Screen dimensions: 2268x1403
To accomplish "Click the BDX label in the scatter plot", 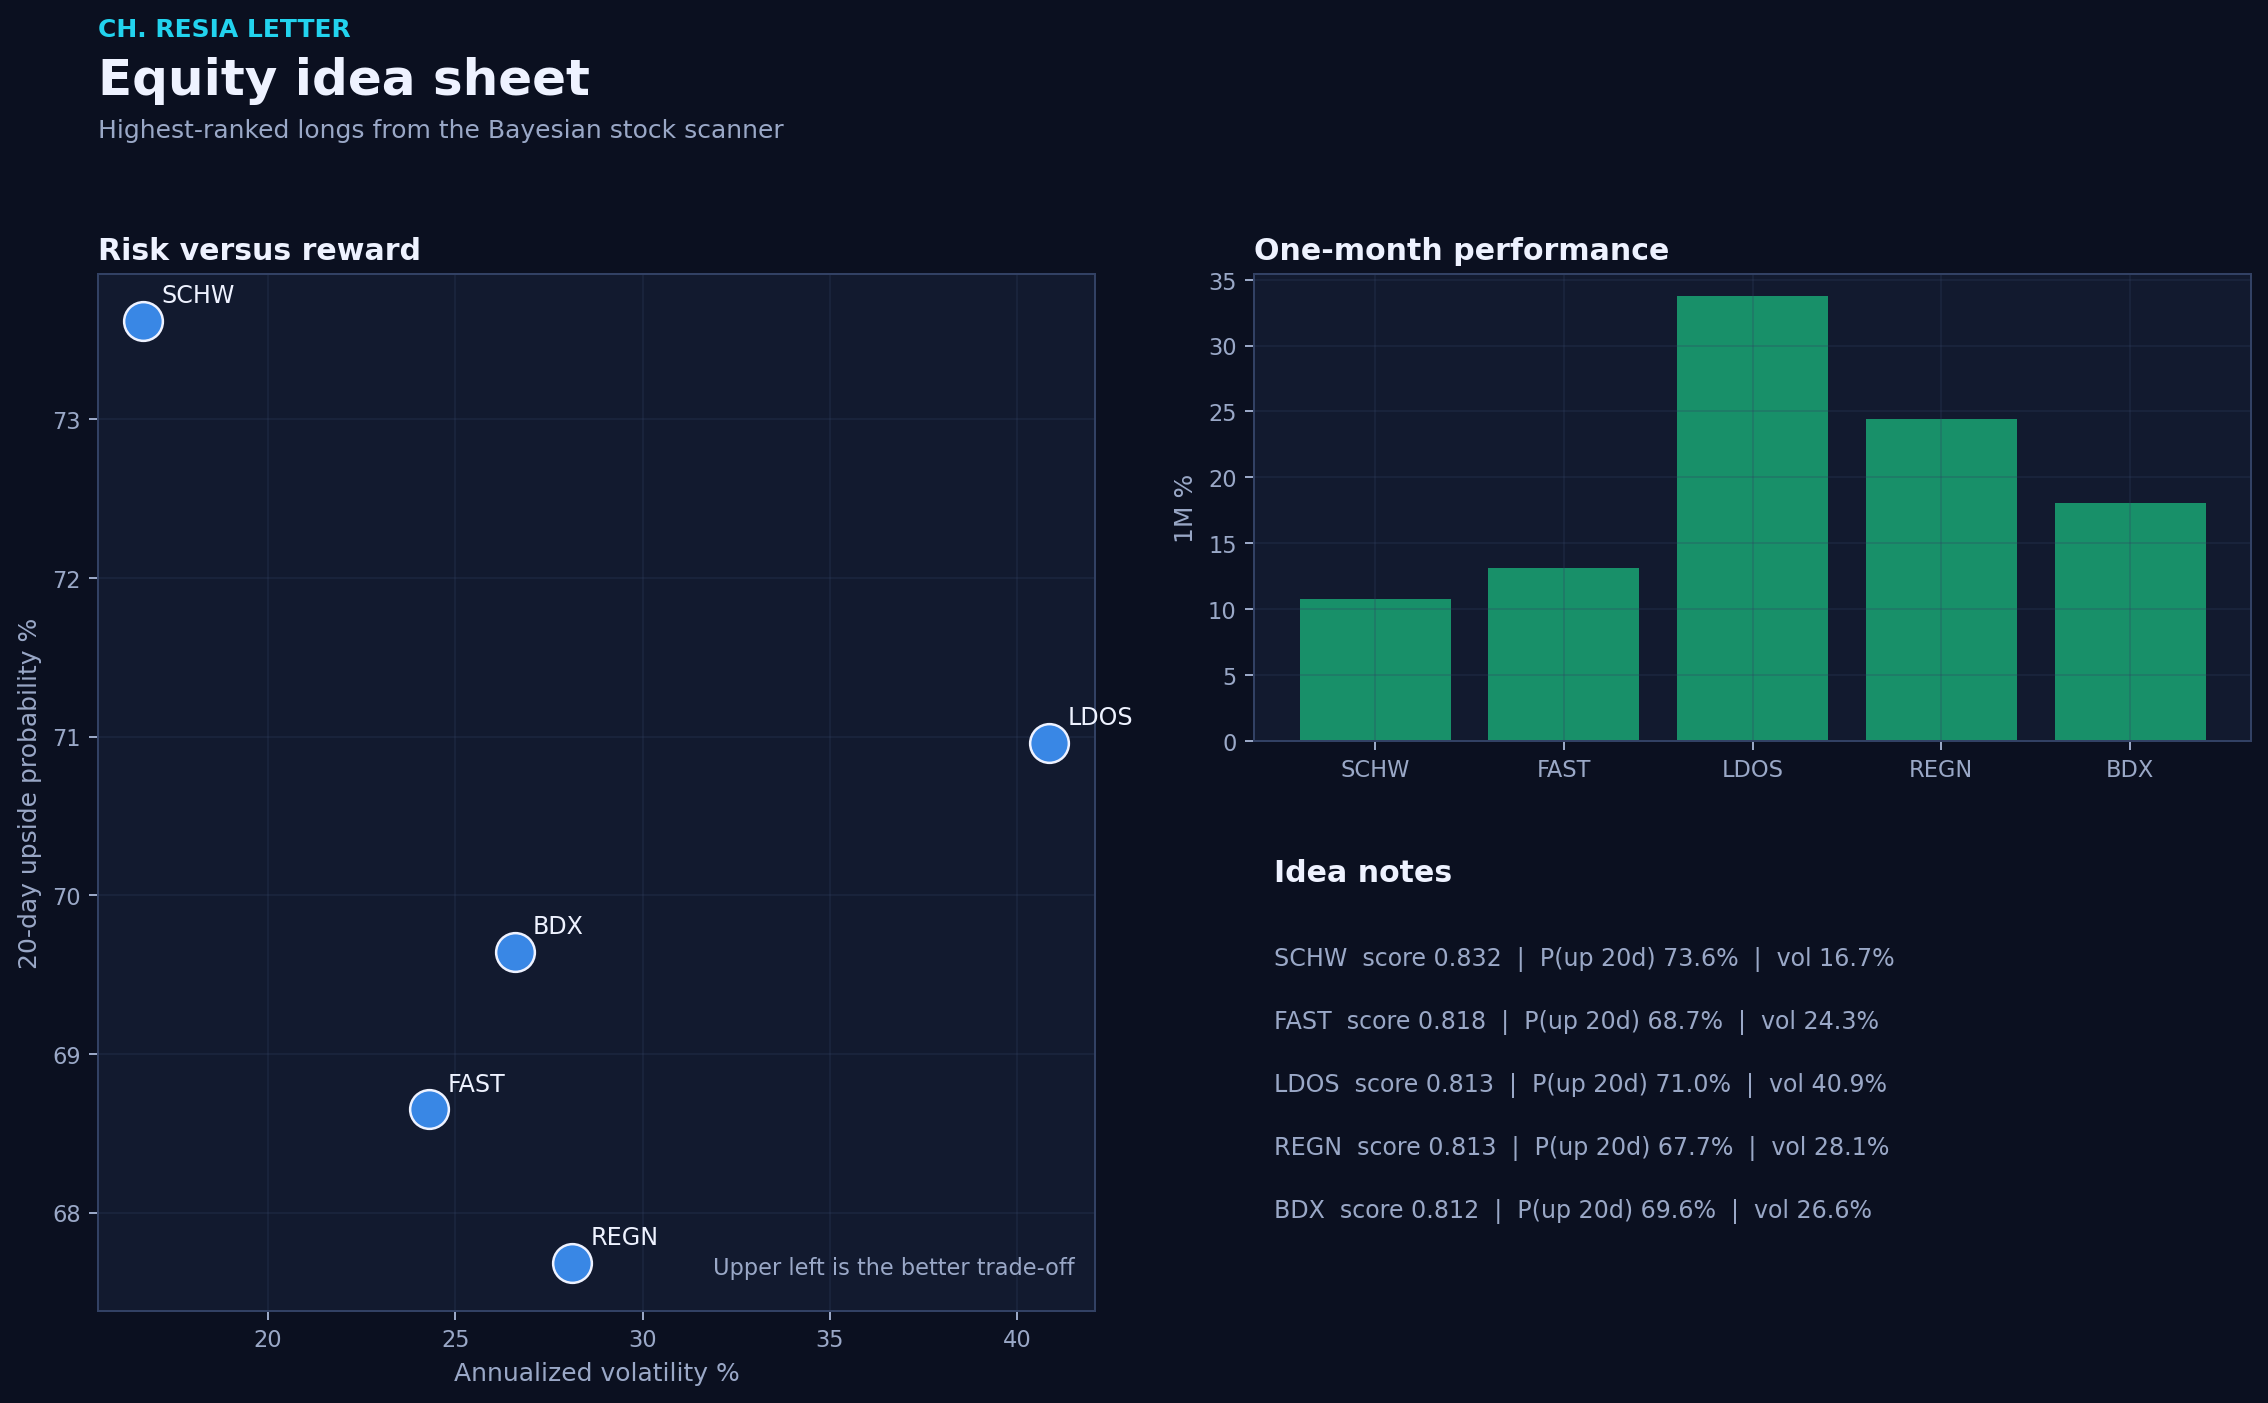I will pyautogui.click(x=558, y=926).
